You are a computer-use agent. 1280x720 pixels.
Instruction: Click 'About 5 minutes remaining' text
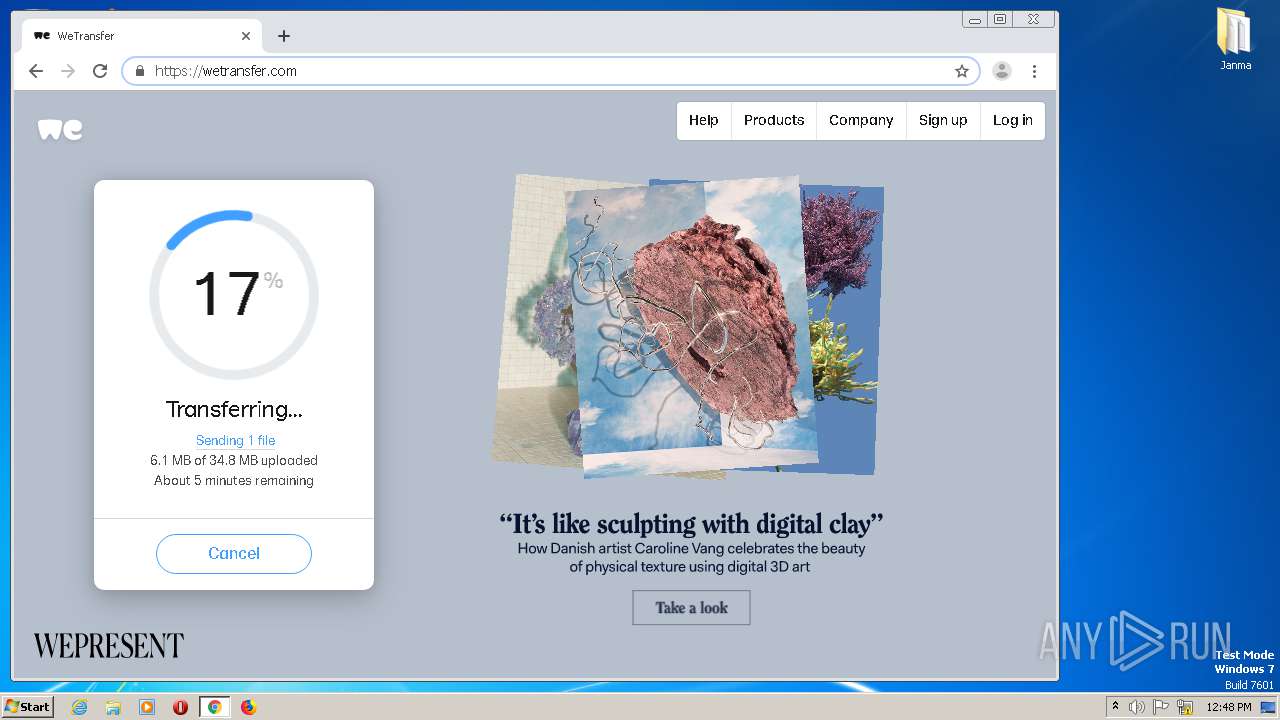tap(234, 481)
